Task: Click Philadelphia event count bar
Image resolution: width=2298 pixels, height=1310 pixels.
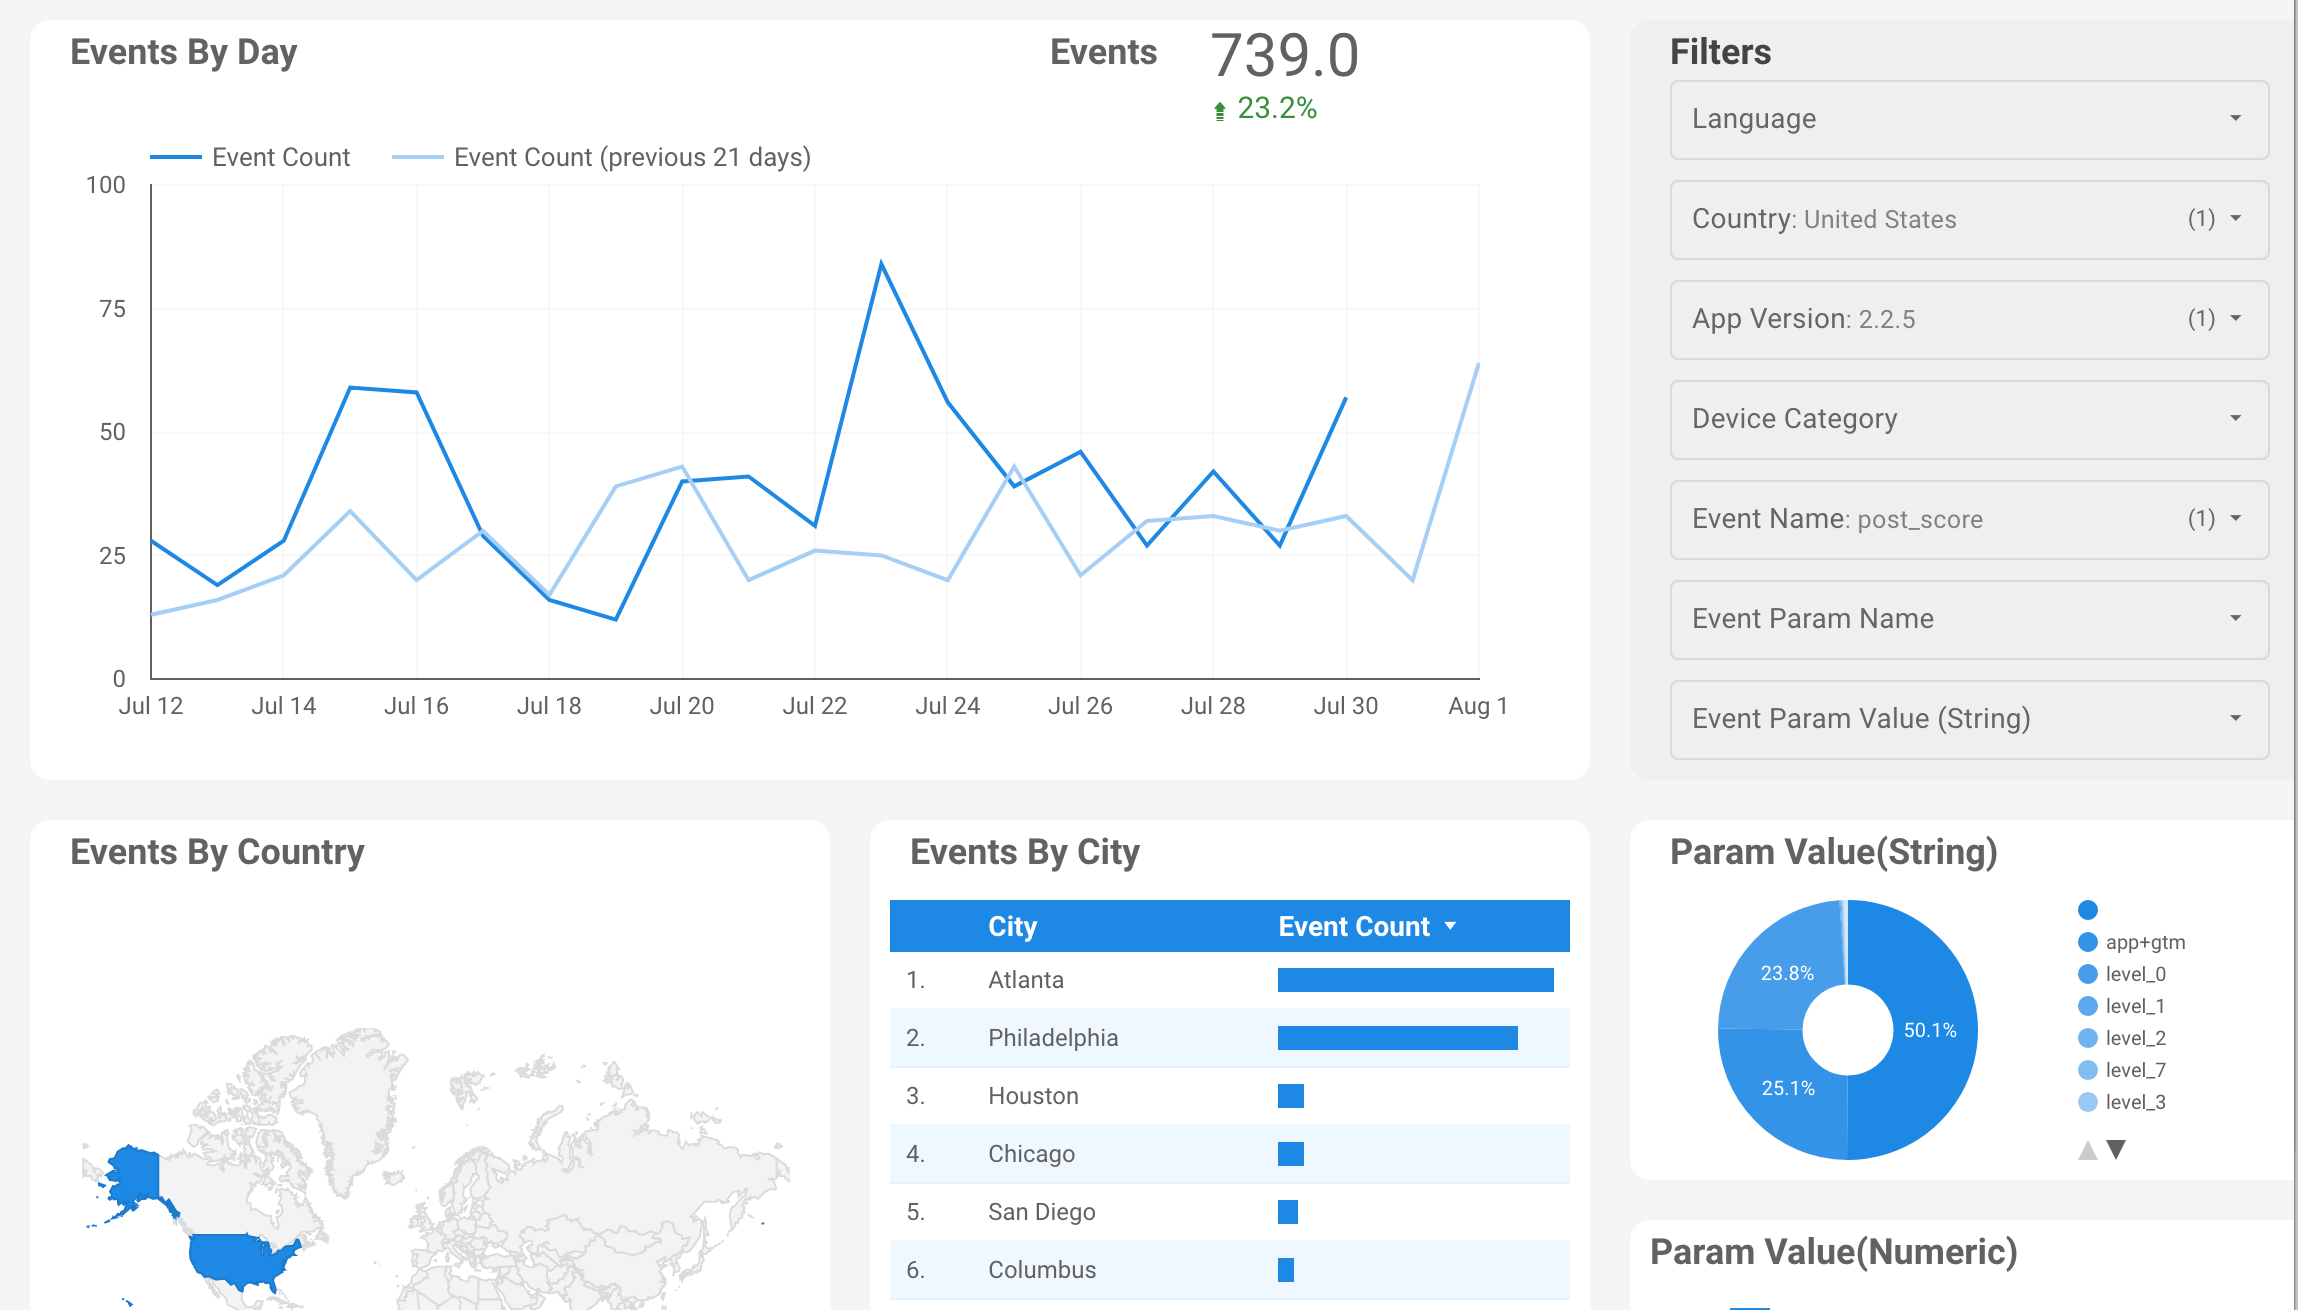Action: [x=1397, y=1038]
